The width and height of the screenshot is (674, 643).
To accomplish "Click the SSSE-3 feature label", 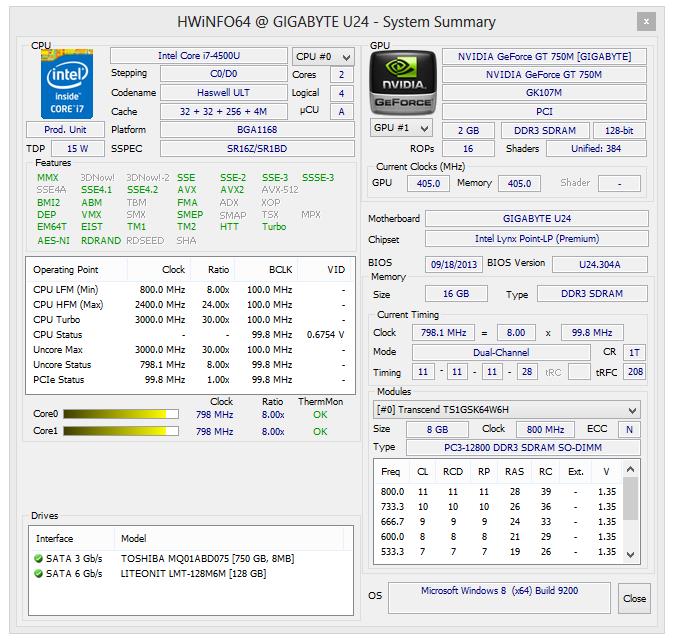I will [x=318, y=178].
